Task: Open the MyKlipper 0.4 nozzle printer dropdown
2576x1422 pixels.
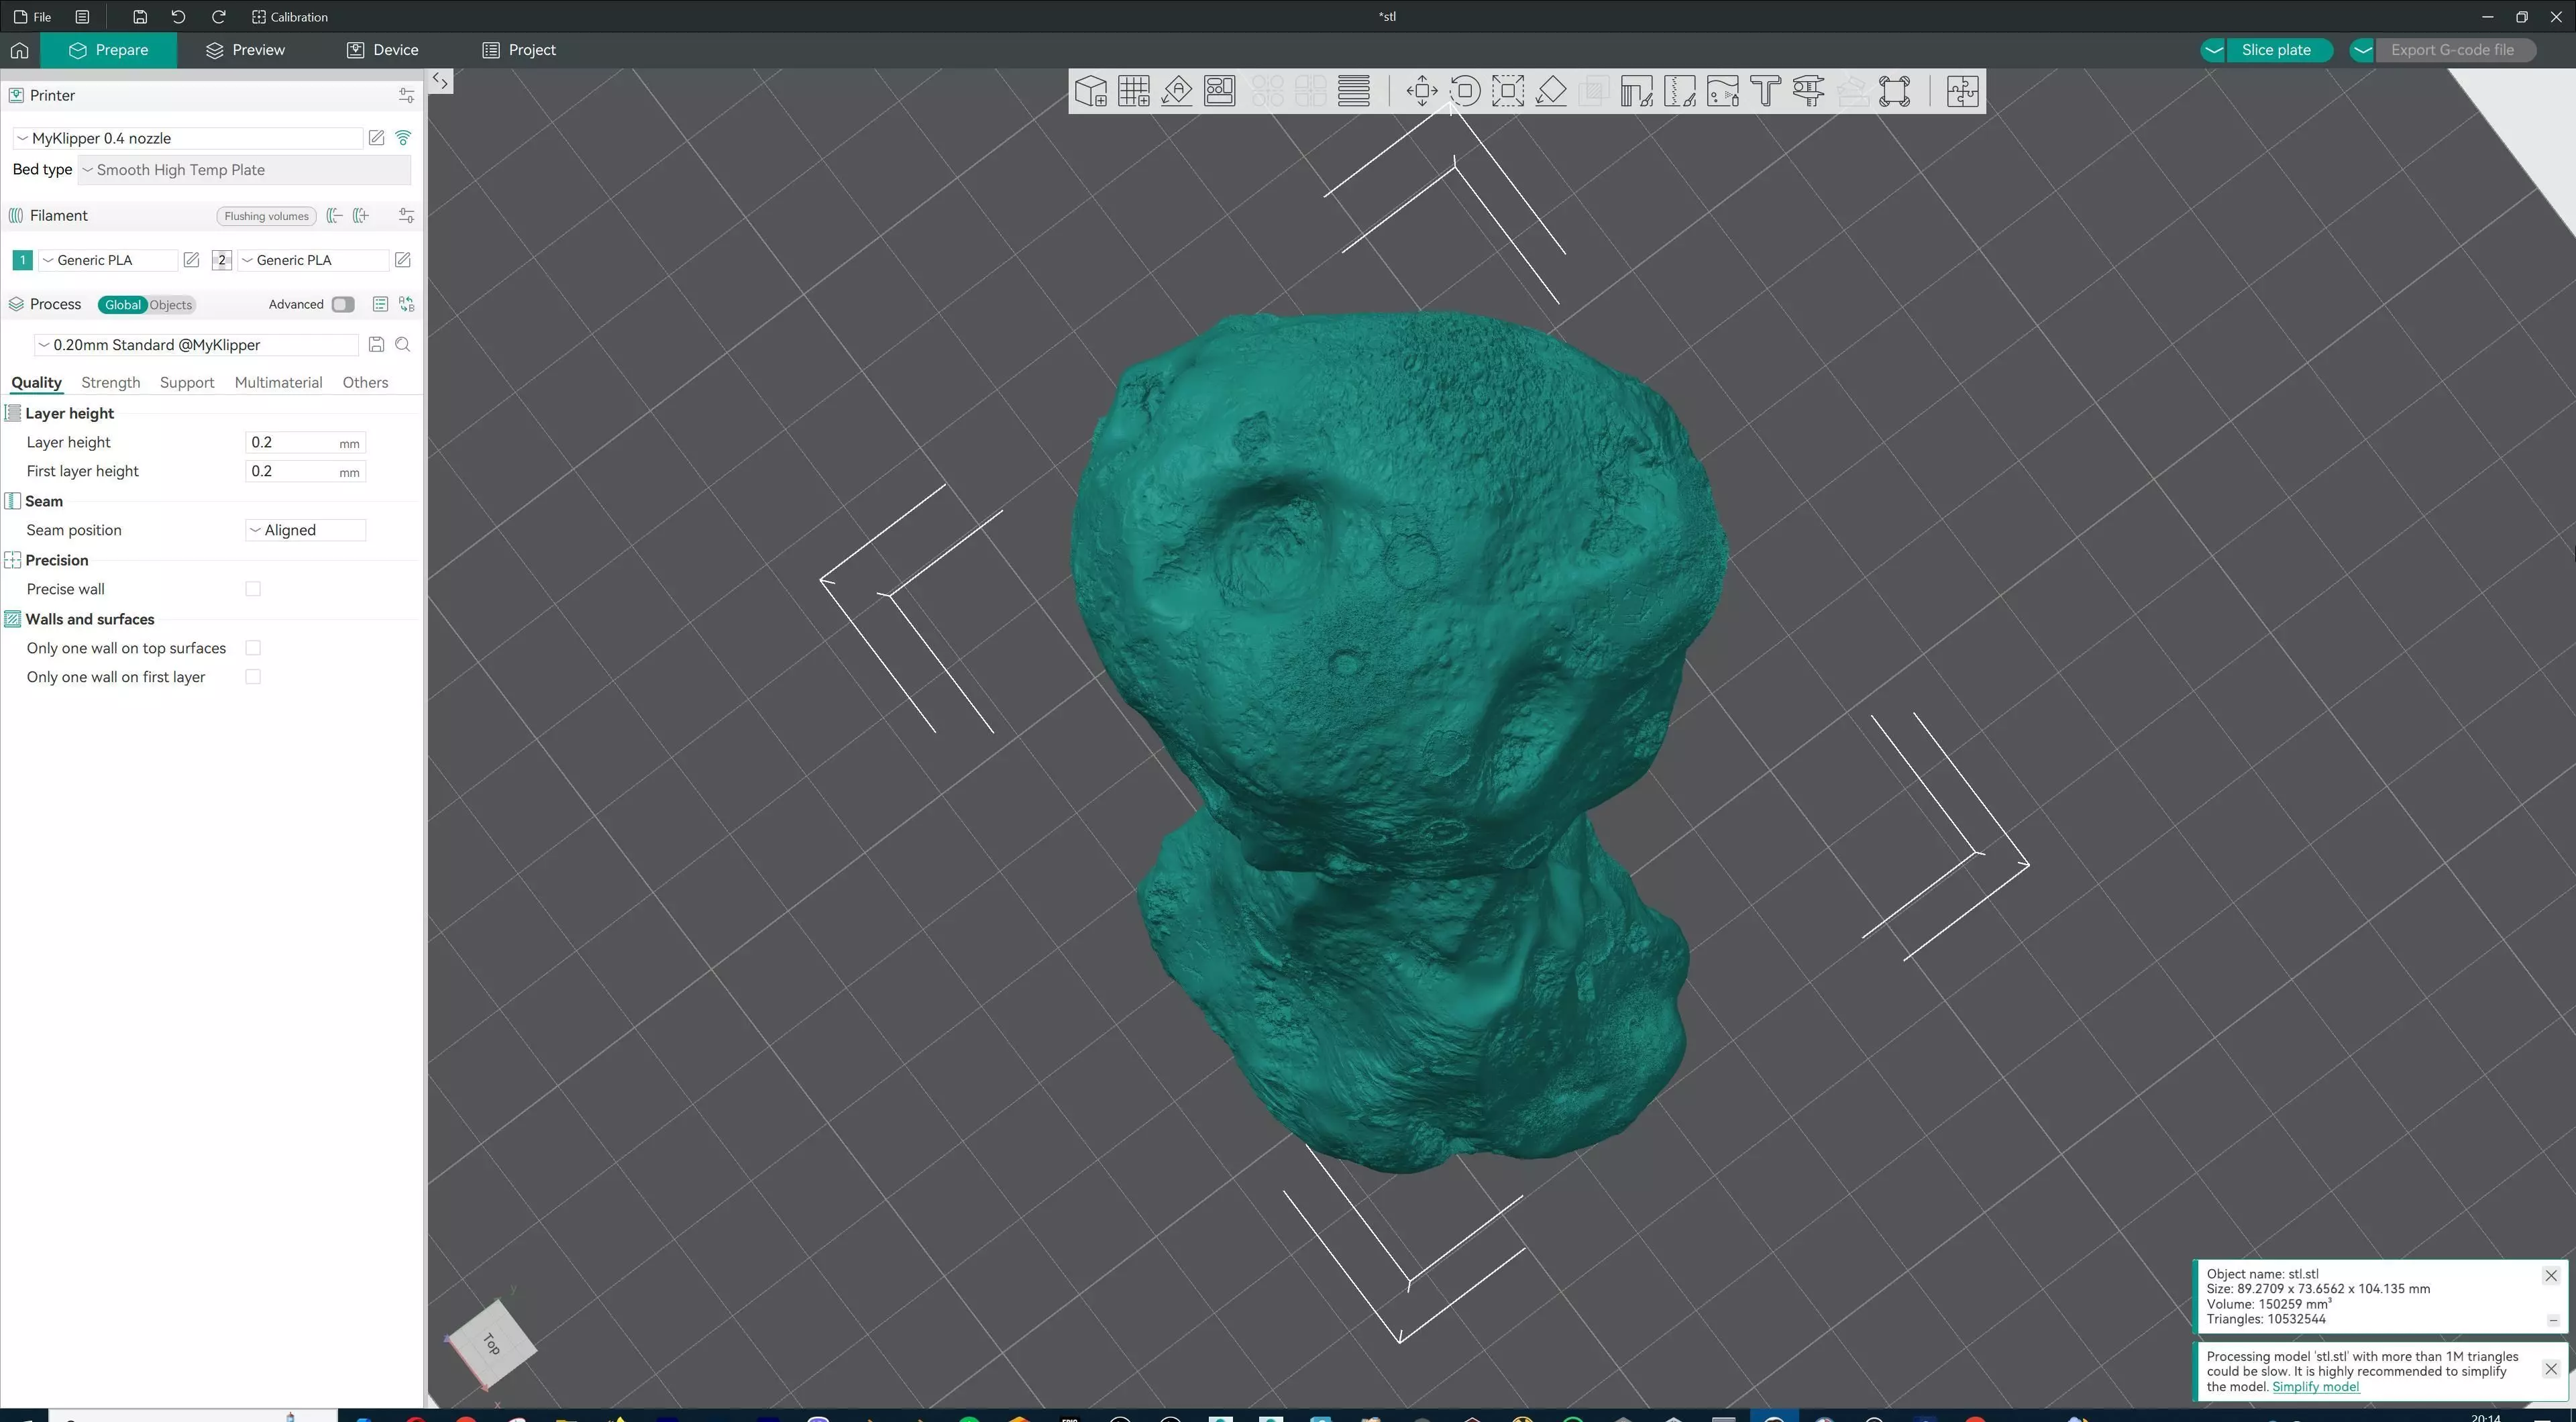Action: (x=188, y=138)
